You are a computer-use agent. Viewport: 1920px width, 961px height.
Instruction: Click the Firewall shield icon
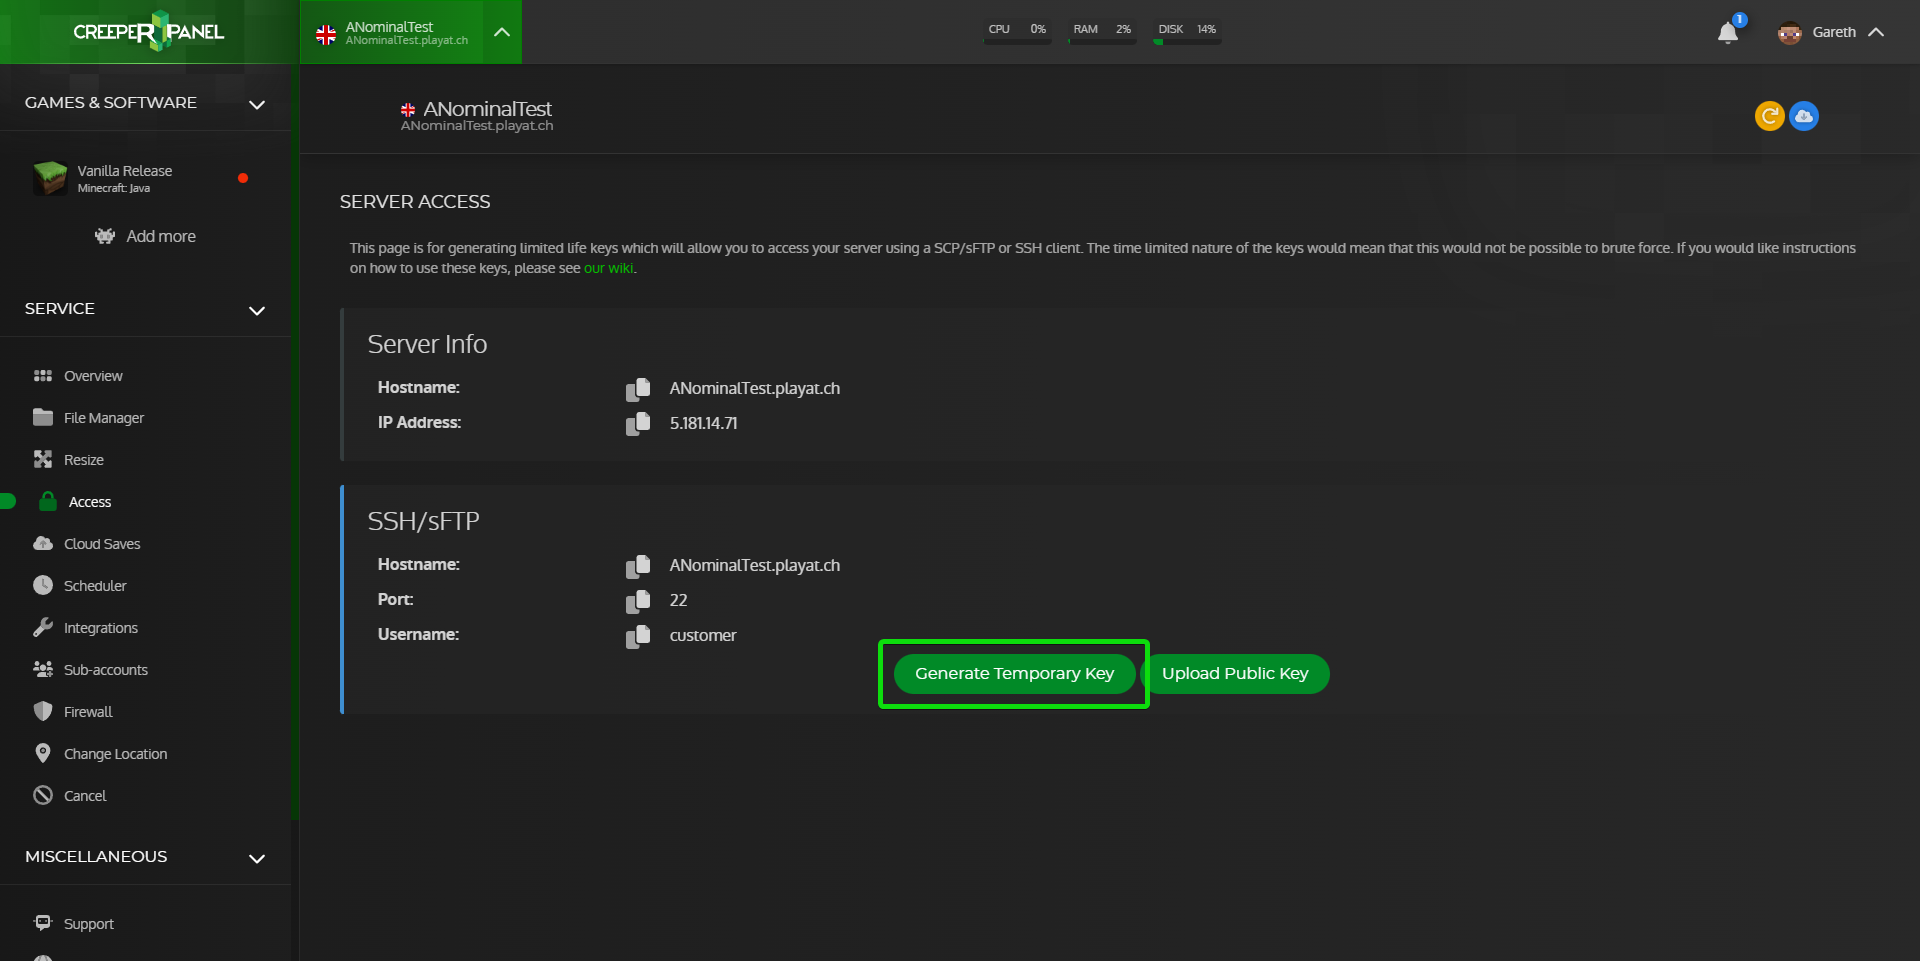pyautogui.click(x=43, y=711)
